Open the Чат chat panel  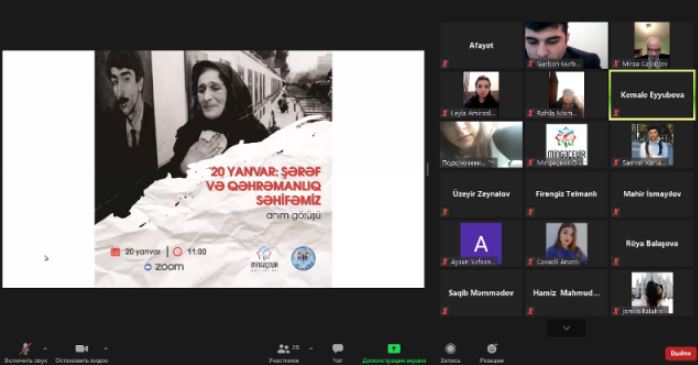point(337,349)
